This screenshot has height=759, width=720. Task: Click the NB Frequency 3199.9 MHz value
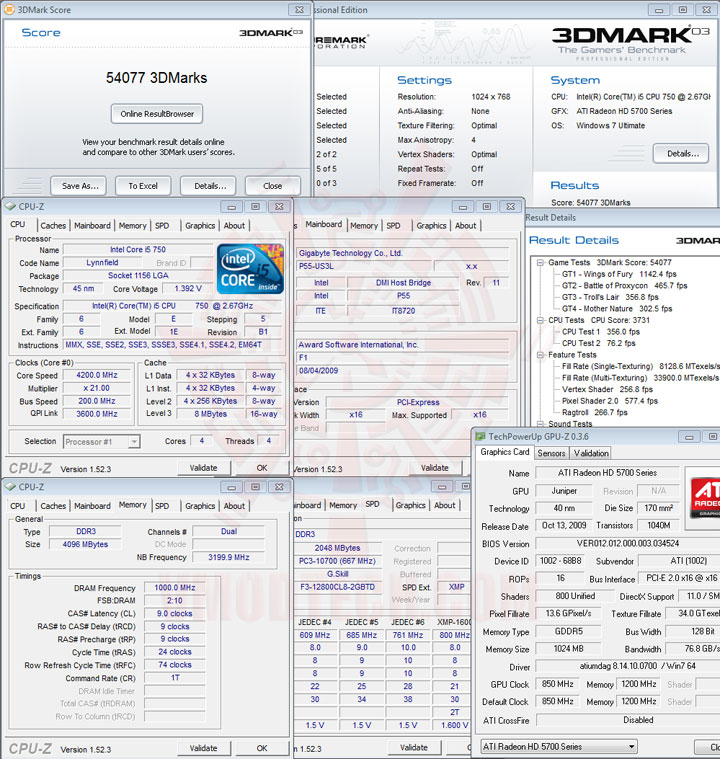pos(229,558)
